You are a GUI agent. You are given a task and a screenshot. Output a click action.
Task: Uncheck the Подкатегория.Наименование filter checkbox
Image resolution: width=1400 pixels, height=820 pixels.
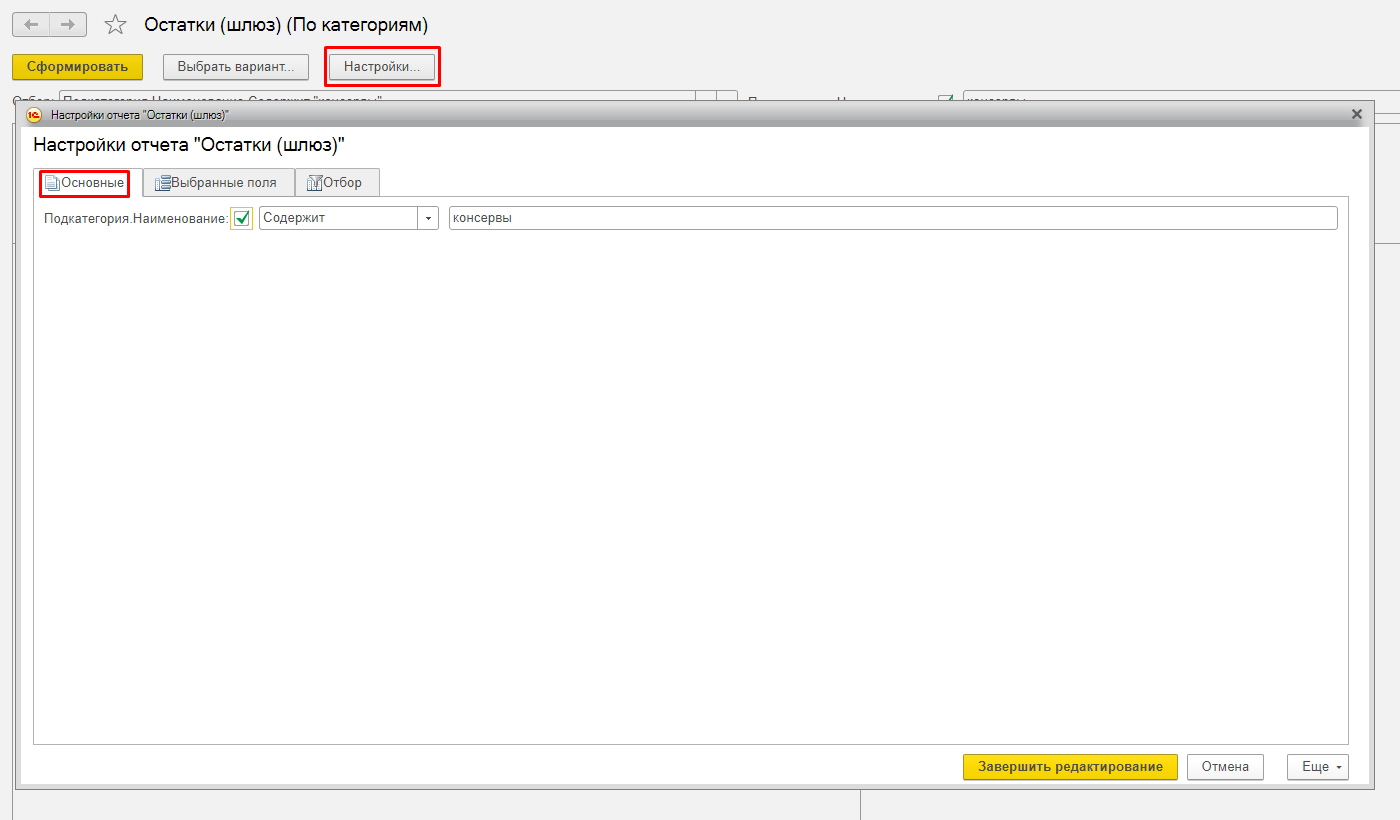pyautogui.click(x=241, y=218)
